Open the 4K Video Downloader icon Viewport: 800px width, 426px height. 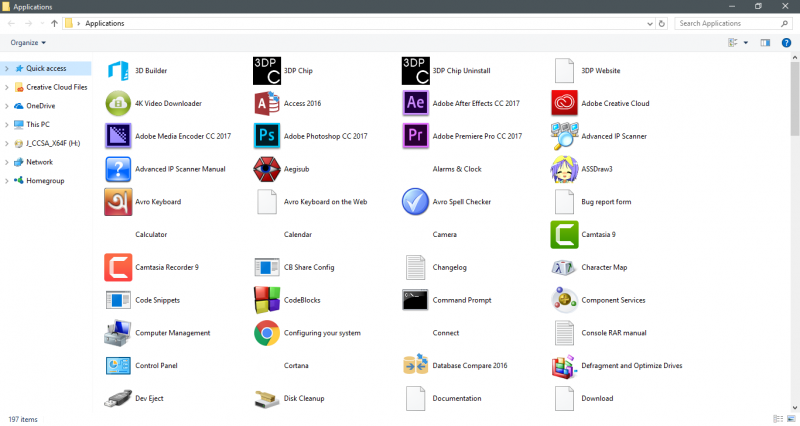tap(118, 103)
